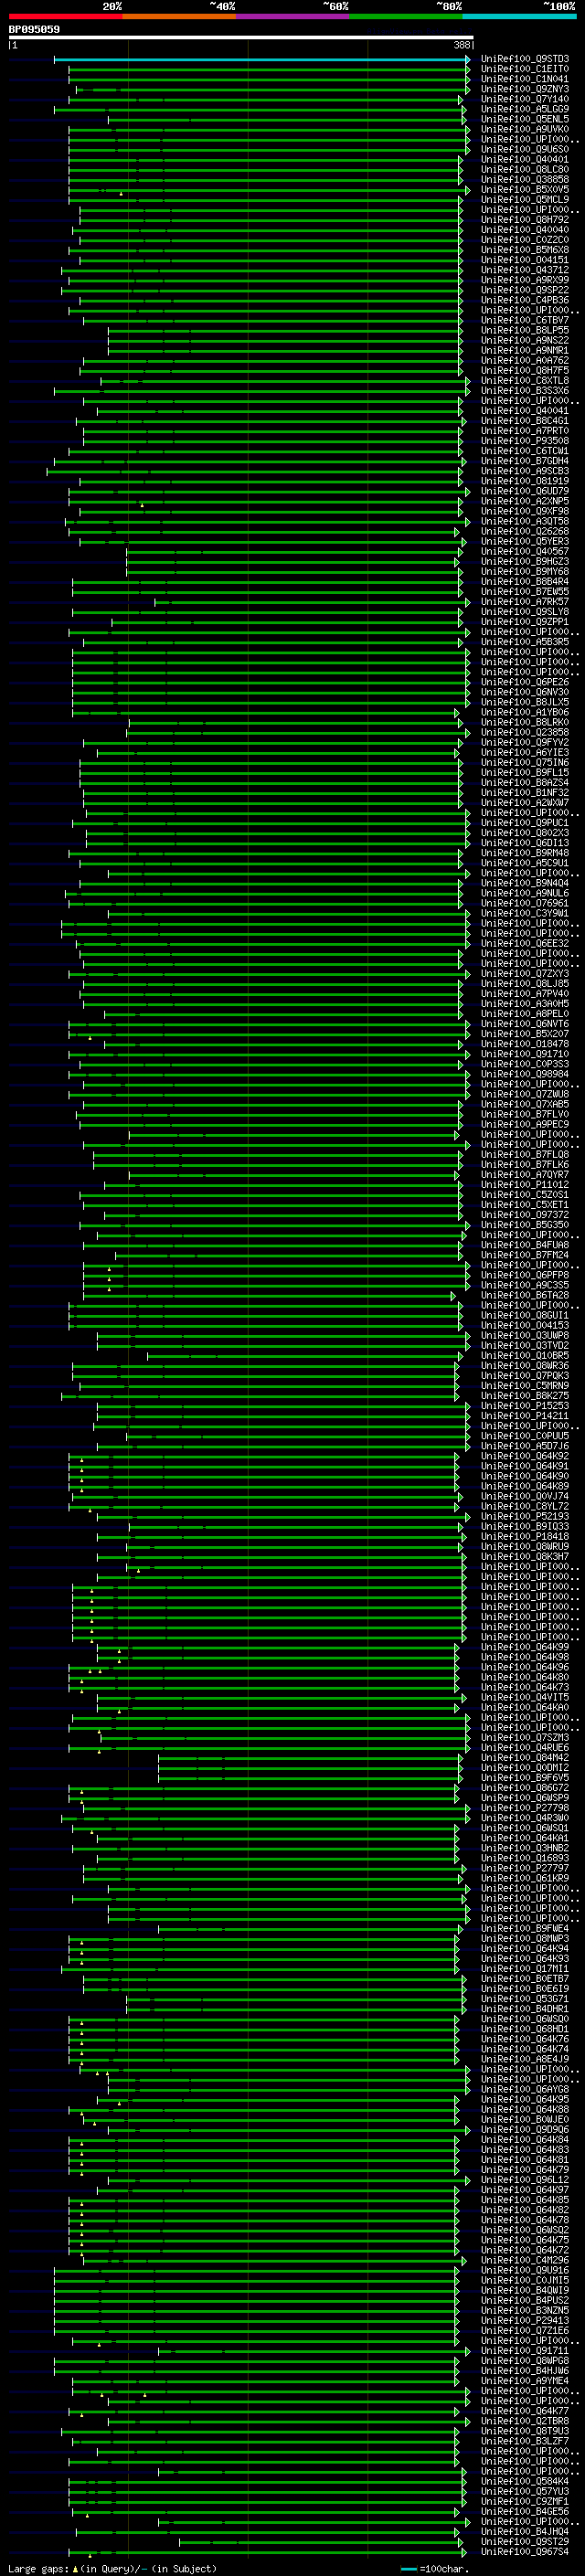This screenshot has width=585, height=2576.
Task: View the UniRef100_Q7SZM3 hit
Action: (525, 1737)
